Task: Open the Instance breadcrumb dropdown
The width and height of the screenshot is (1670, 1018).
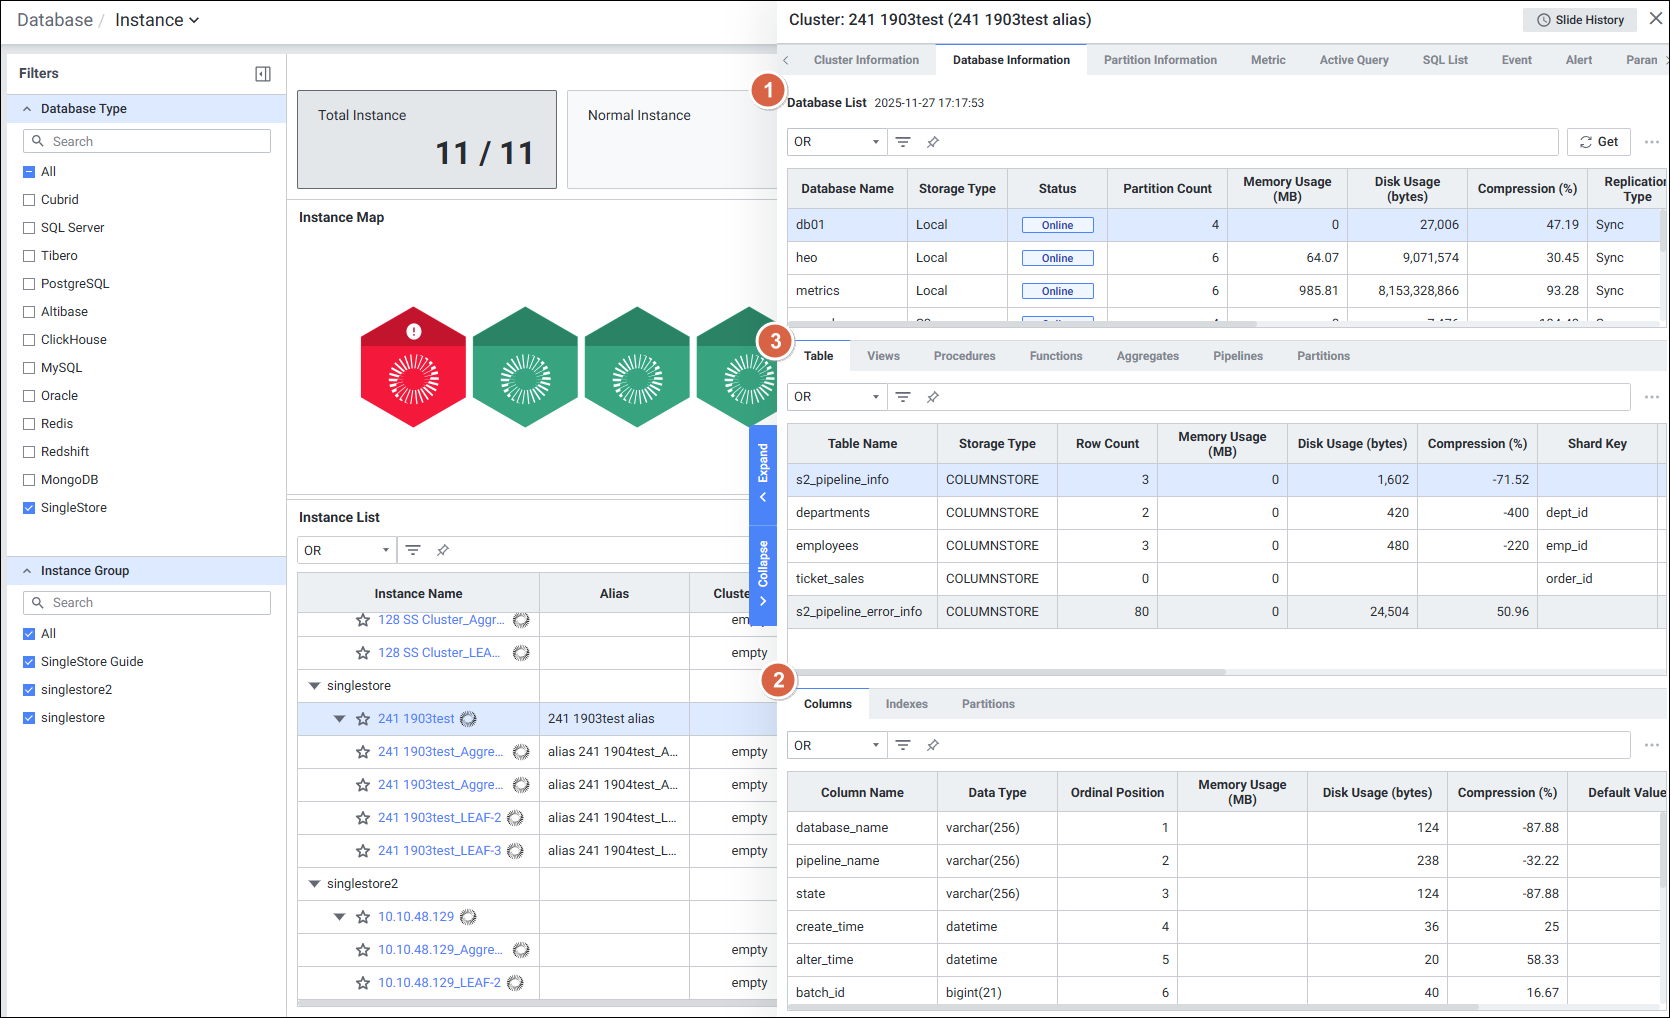Action: tap(157, 20)
